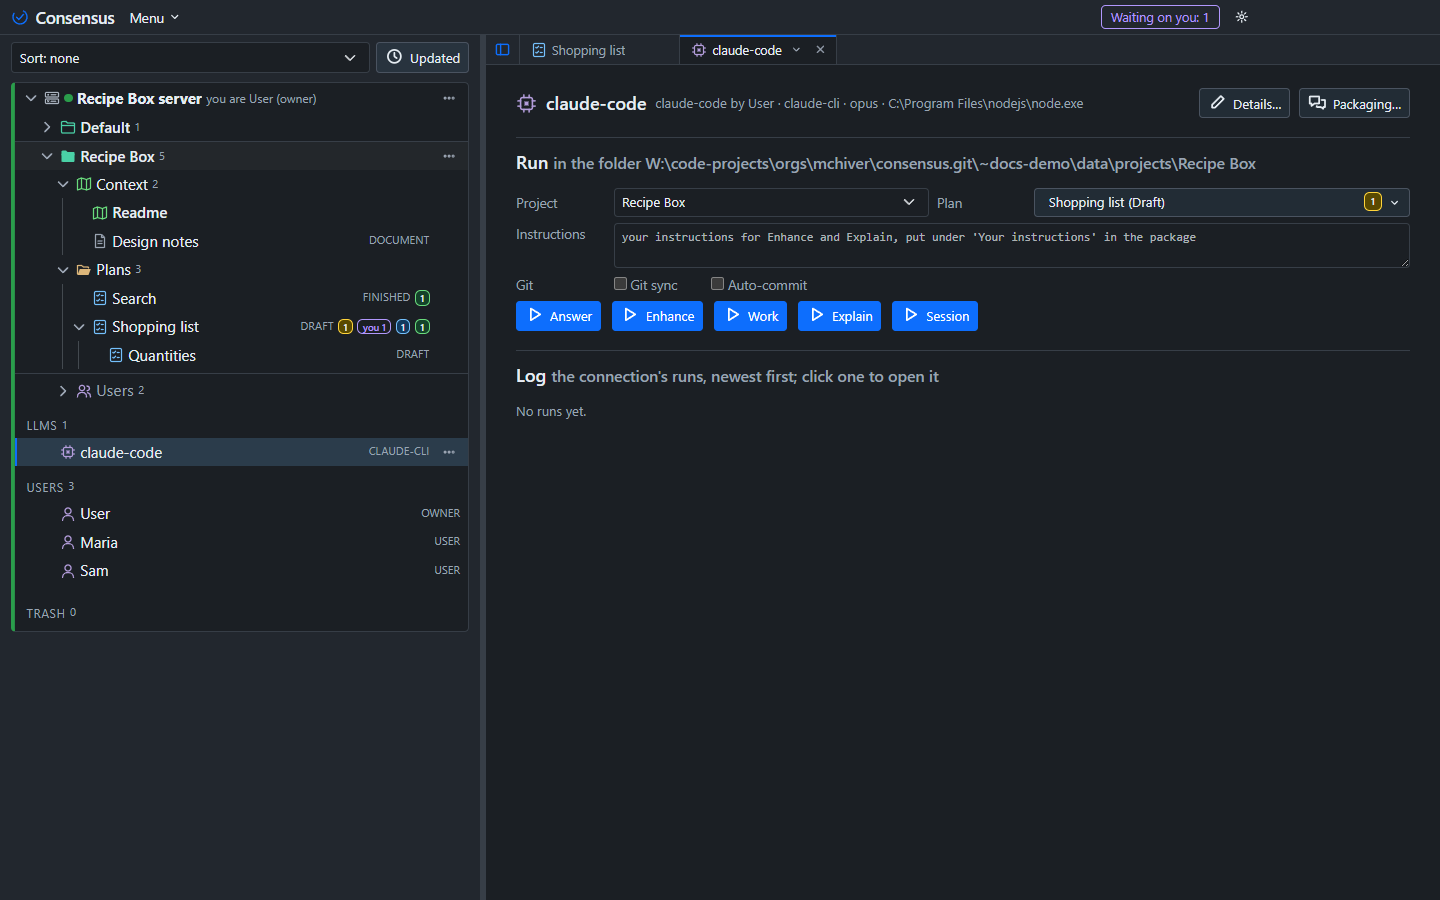Click the person icon next to Maria

click(68, 542)
